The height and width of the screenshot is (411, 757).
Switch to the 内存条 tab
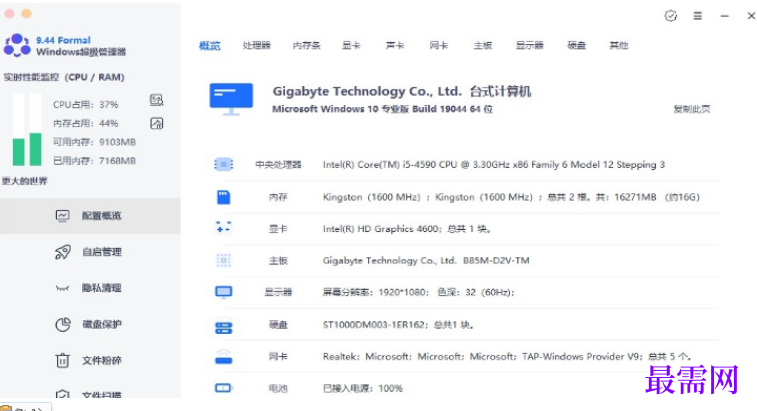307,45
